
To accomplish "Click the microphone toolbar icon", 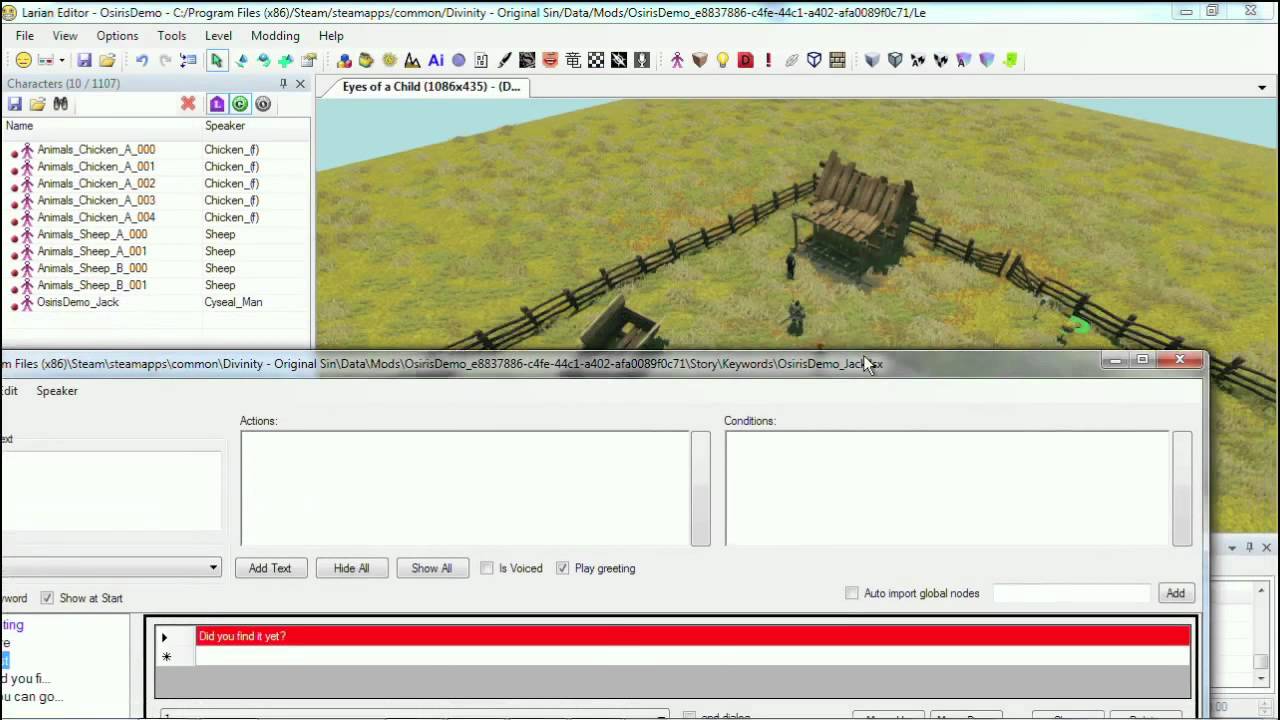I will (x=642, y=60).
